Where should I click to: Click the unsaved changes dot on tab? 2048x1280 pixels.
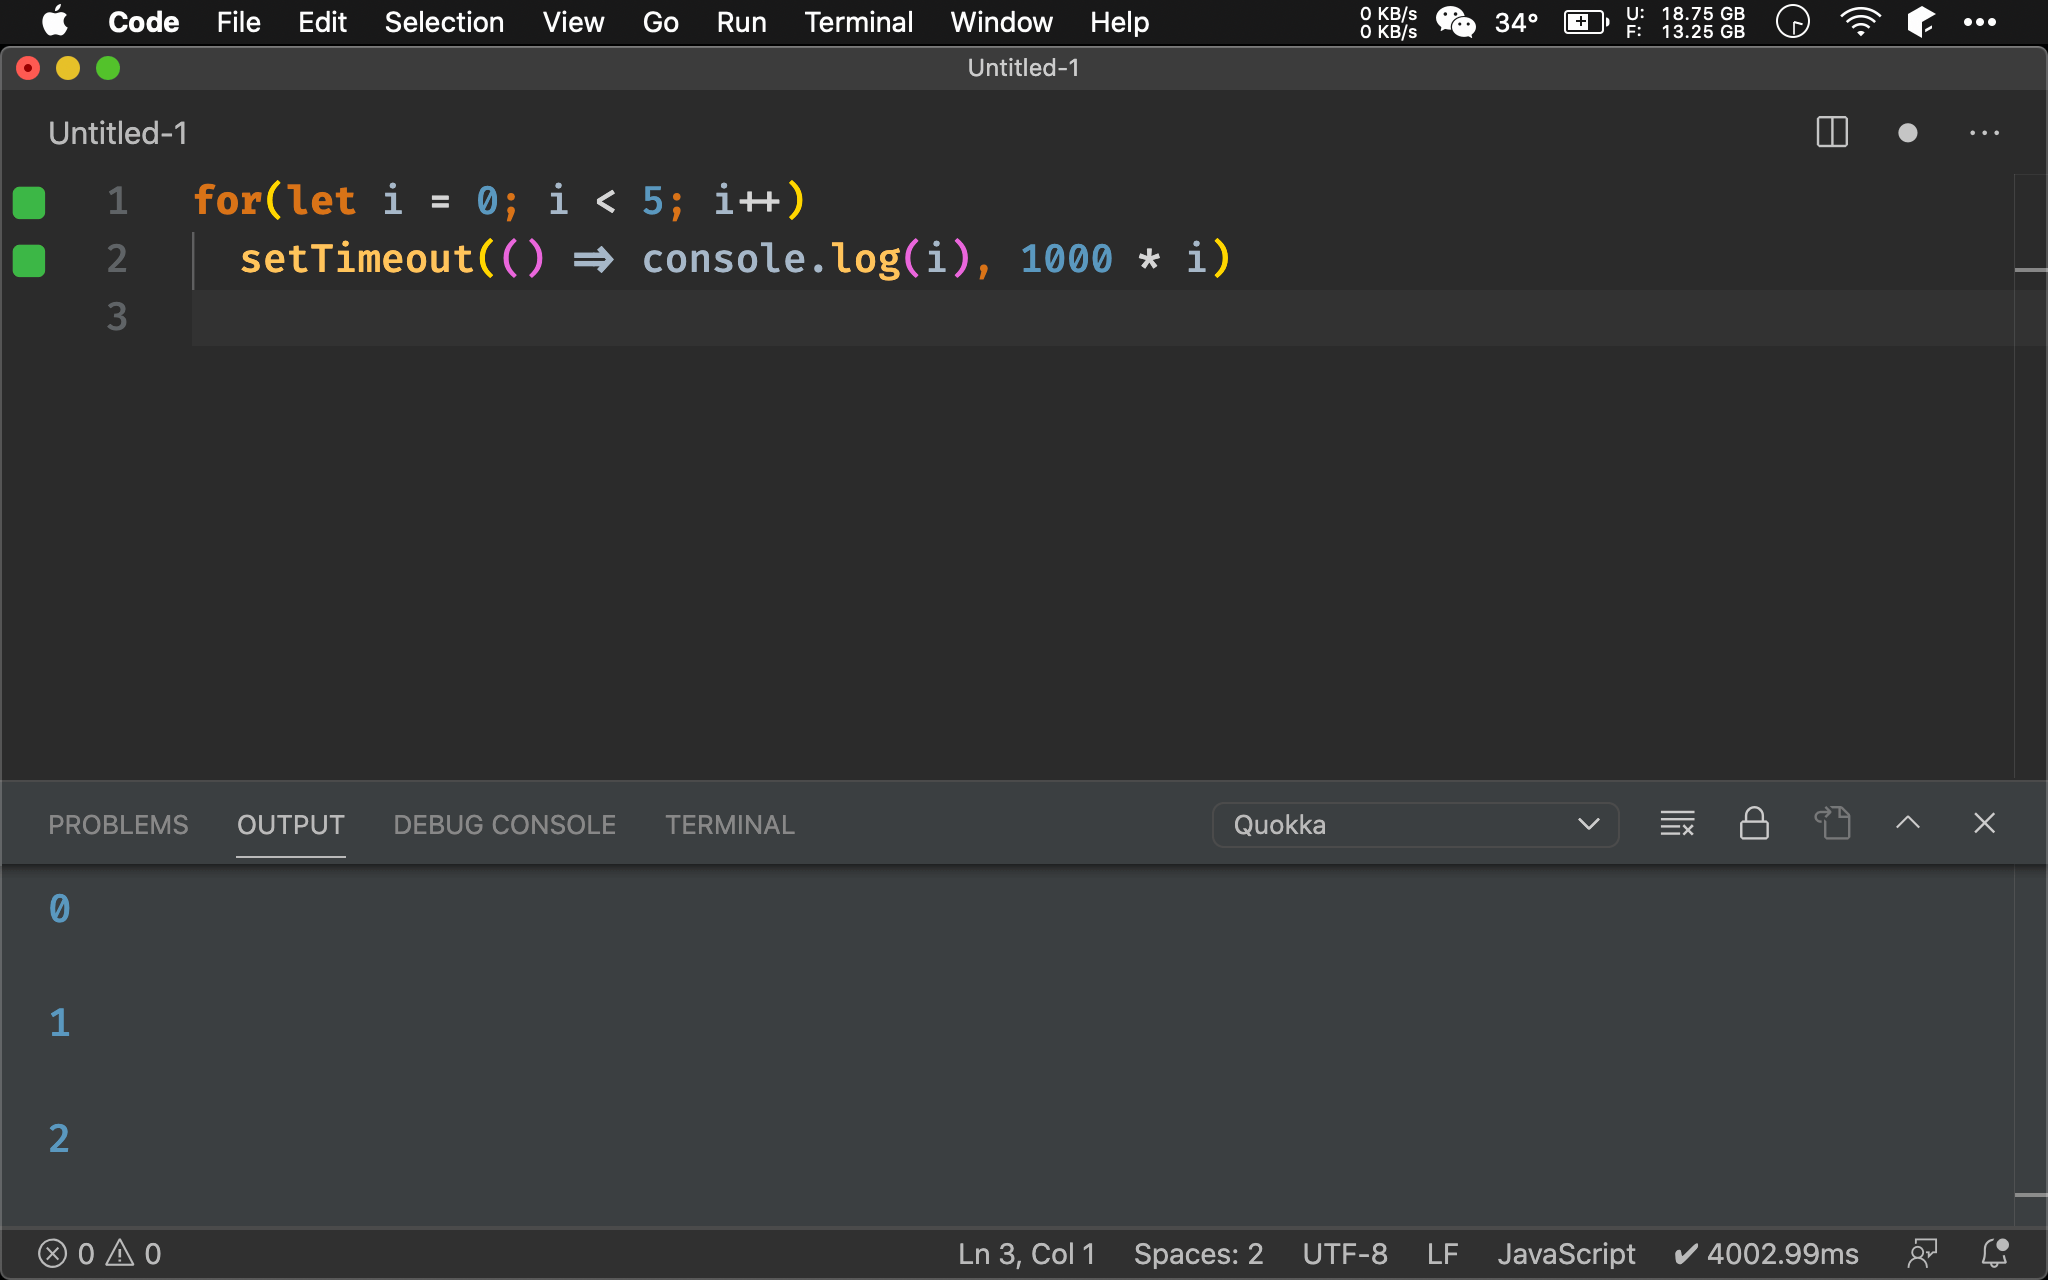1907,132
